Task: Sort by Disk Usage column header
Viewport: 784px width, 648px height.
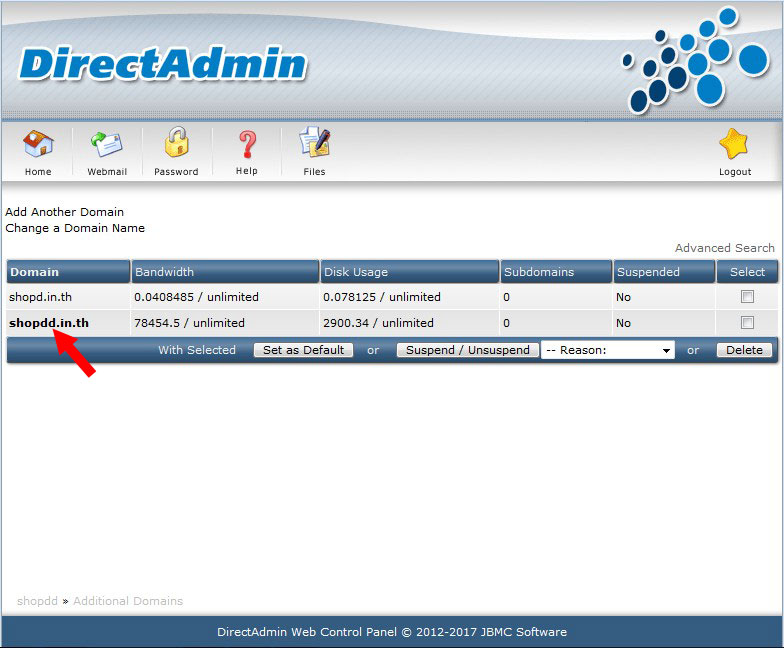Action: click(x=355, y=272)
